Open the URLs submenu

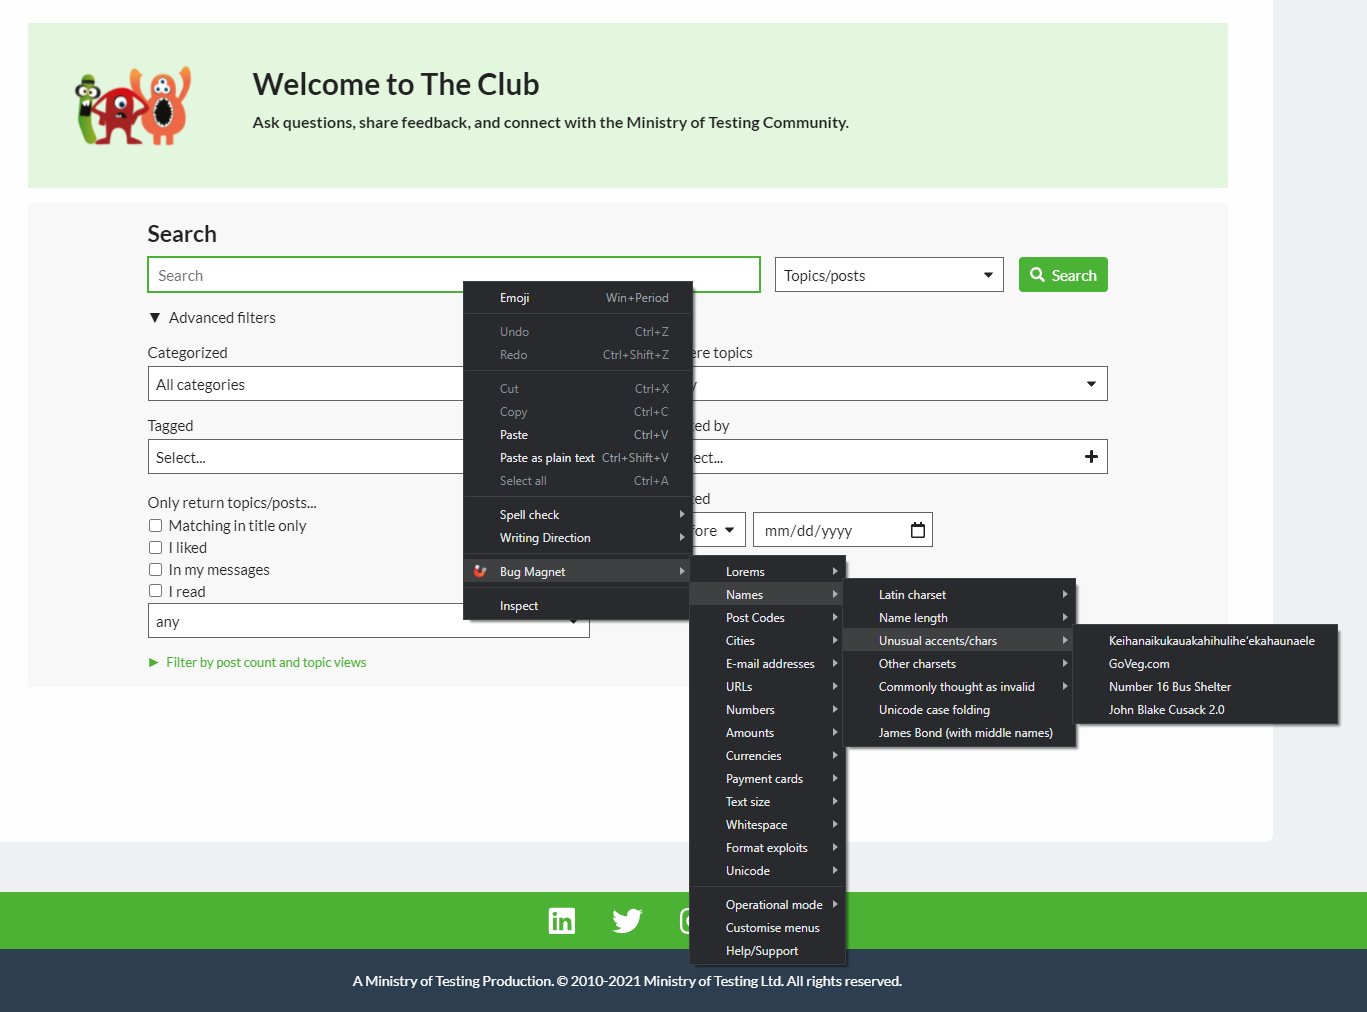click(768, 687)
